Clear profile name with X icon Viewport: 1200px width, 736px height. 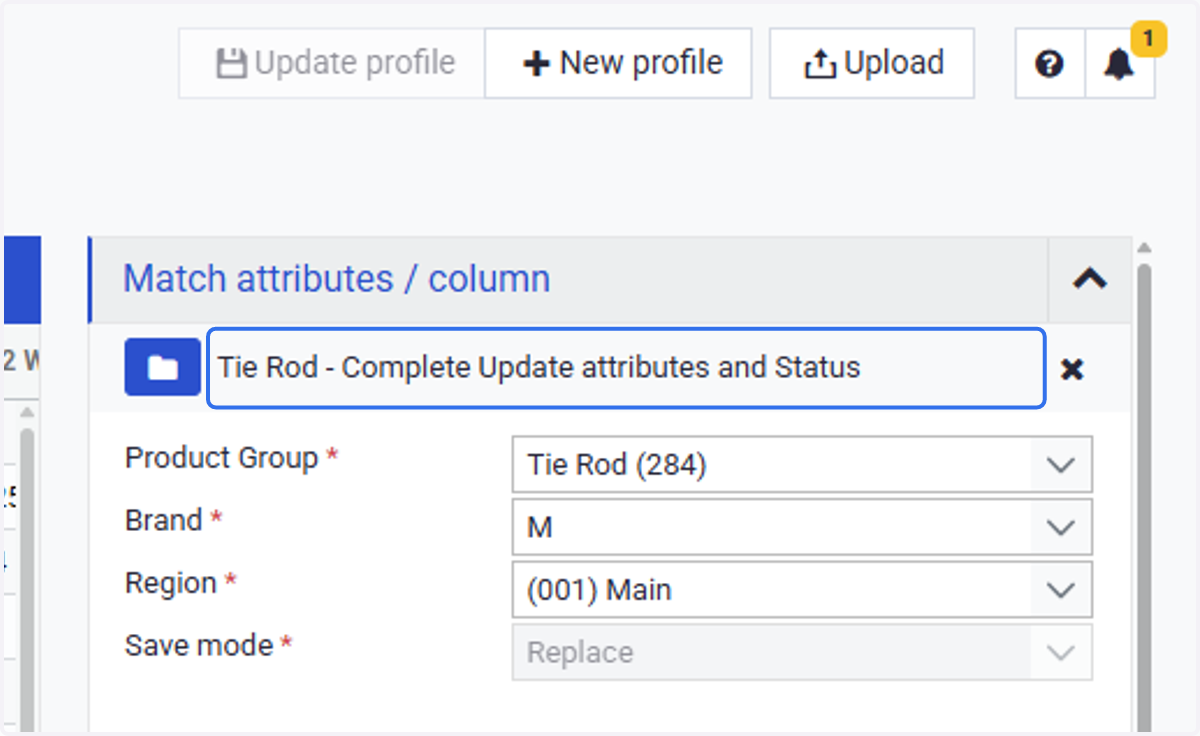(x=1072, y=369)
